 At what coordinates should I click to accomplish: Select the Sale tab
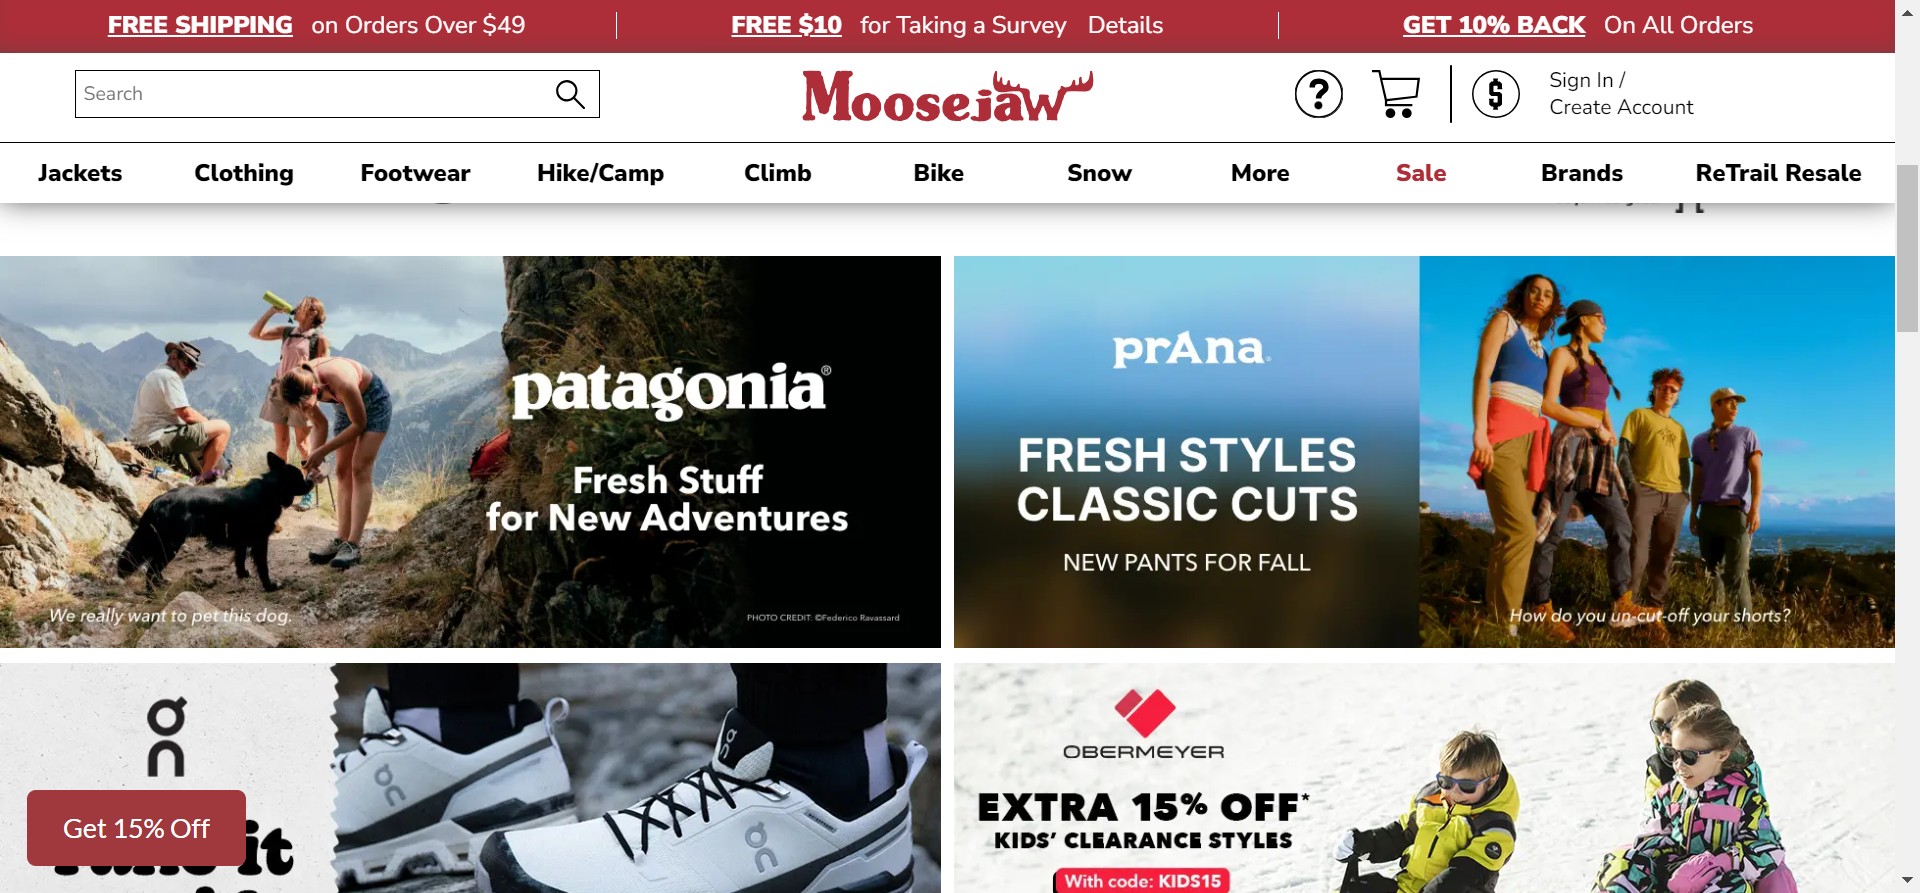tap(1420, 173)
